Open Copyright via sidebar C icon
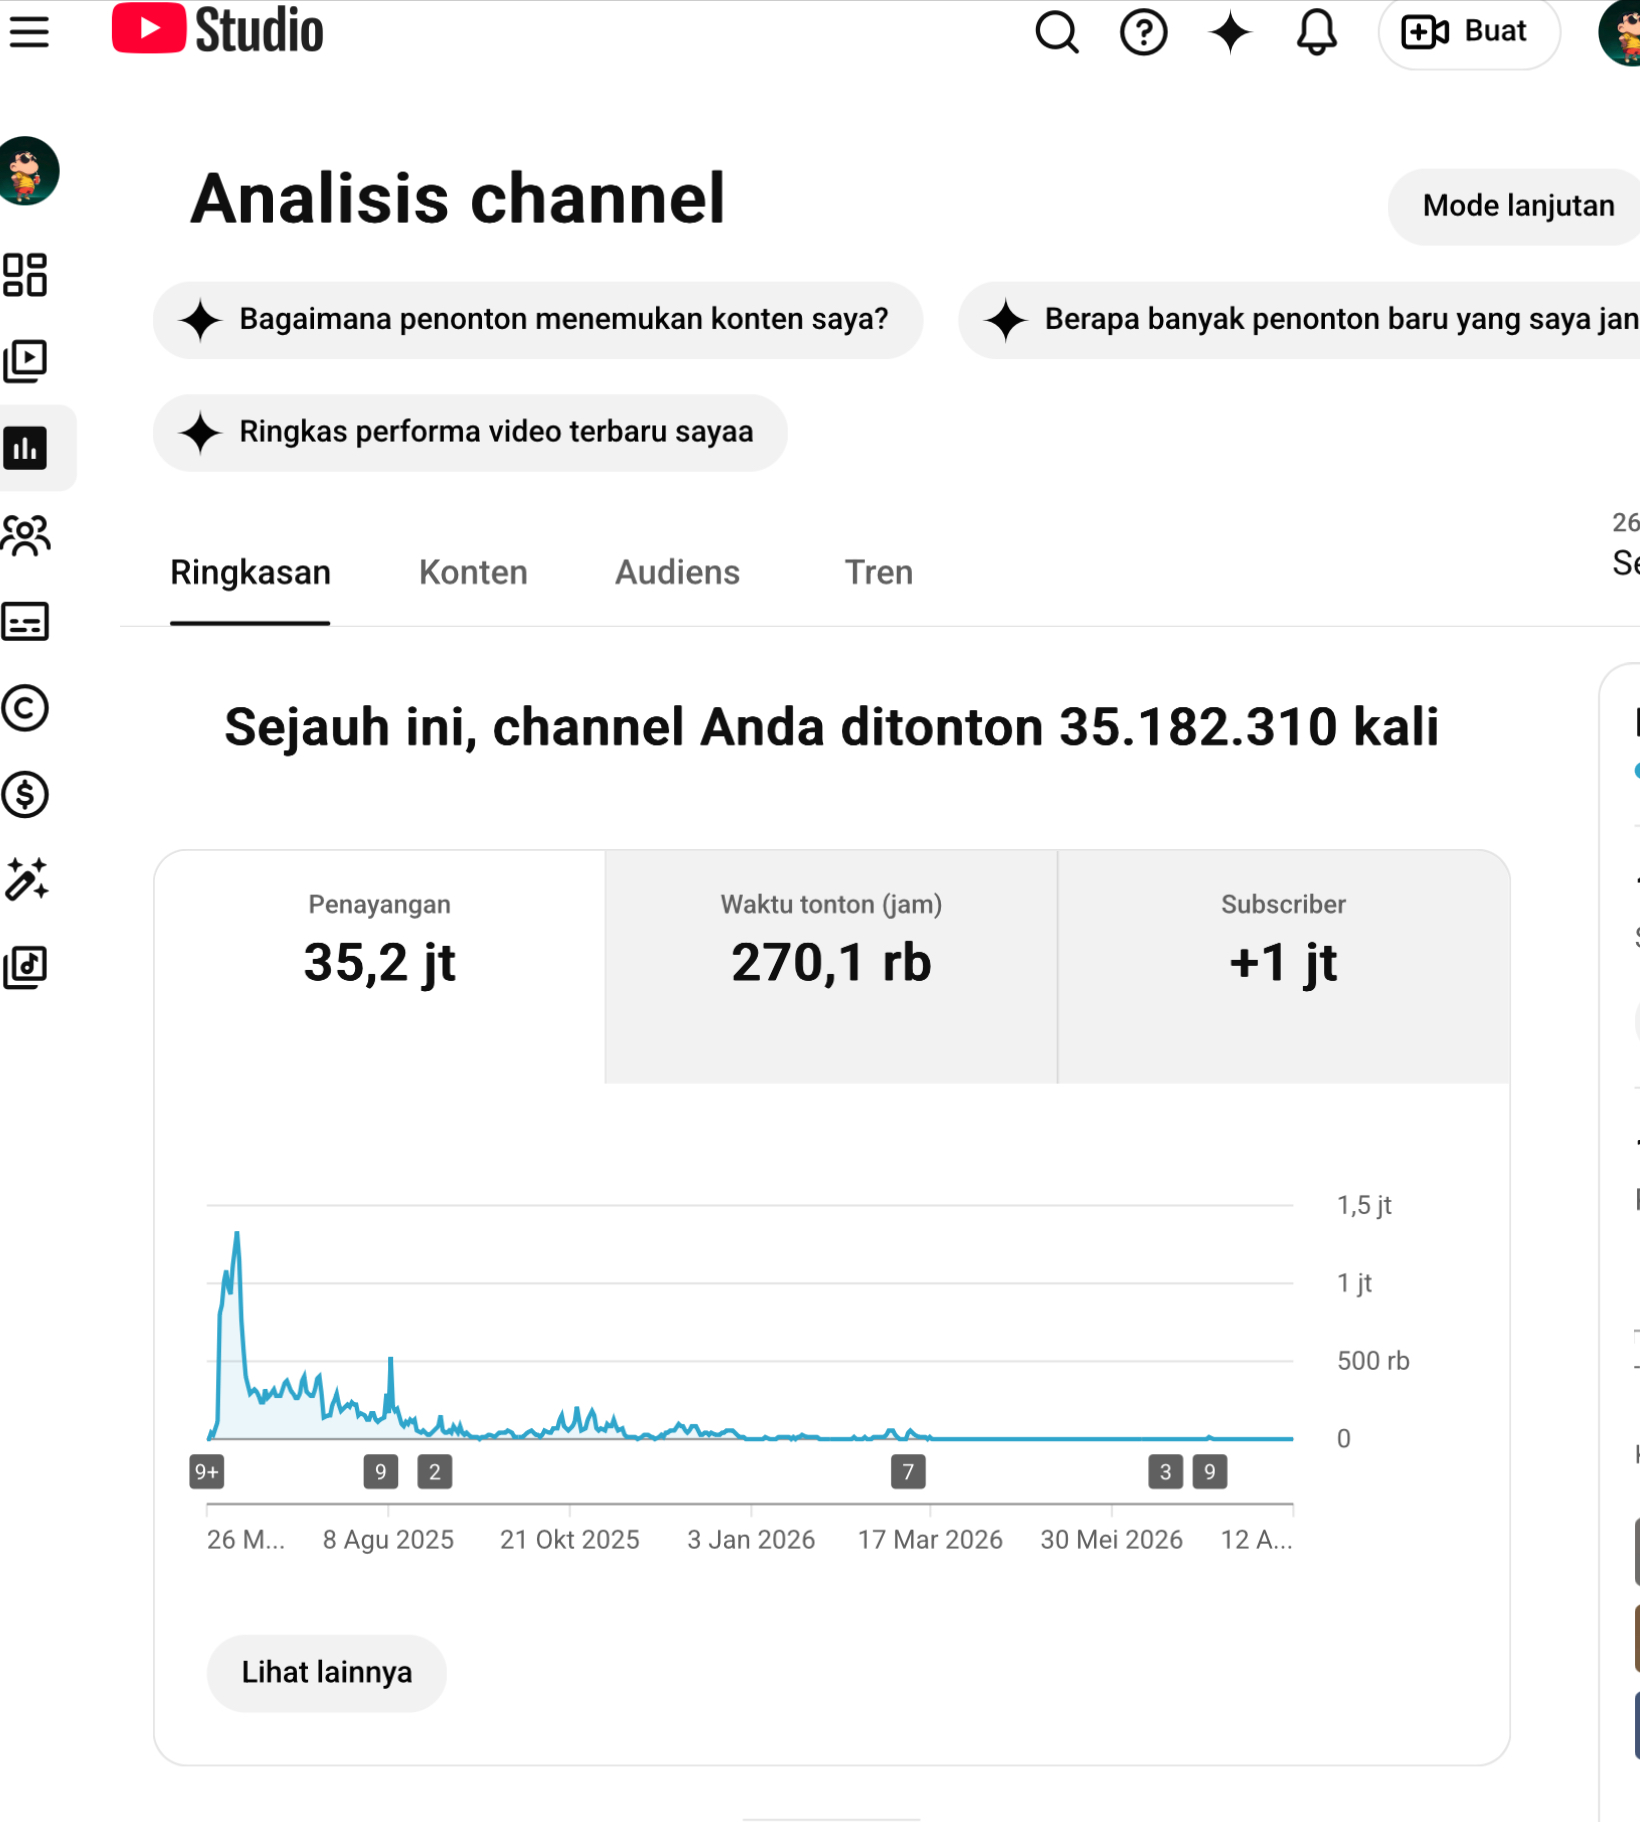This screenshot has height=1822, width=1640. point(26,708)
